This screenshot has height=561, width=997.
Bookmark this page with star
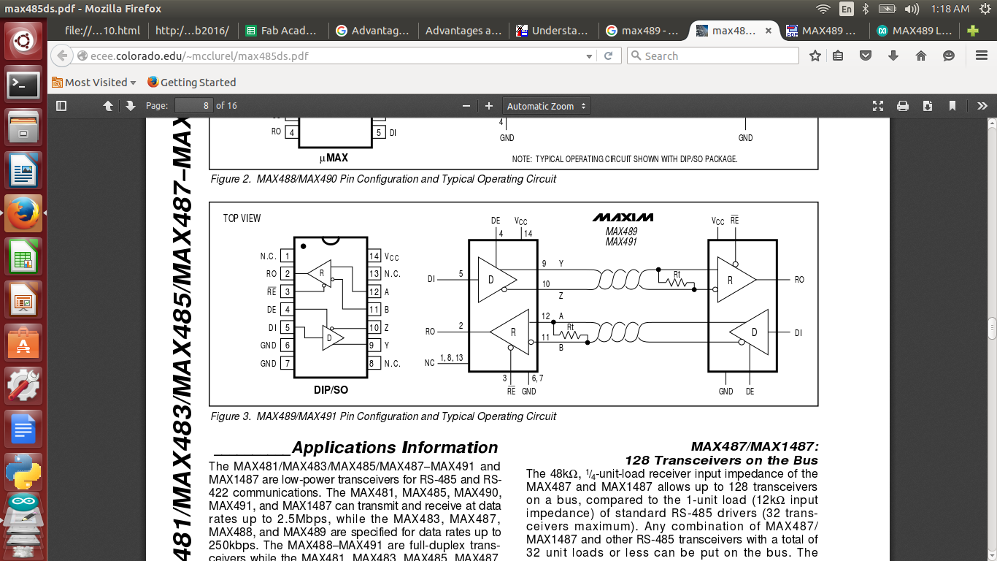point(815,56)
